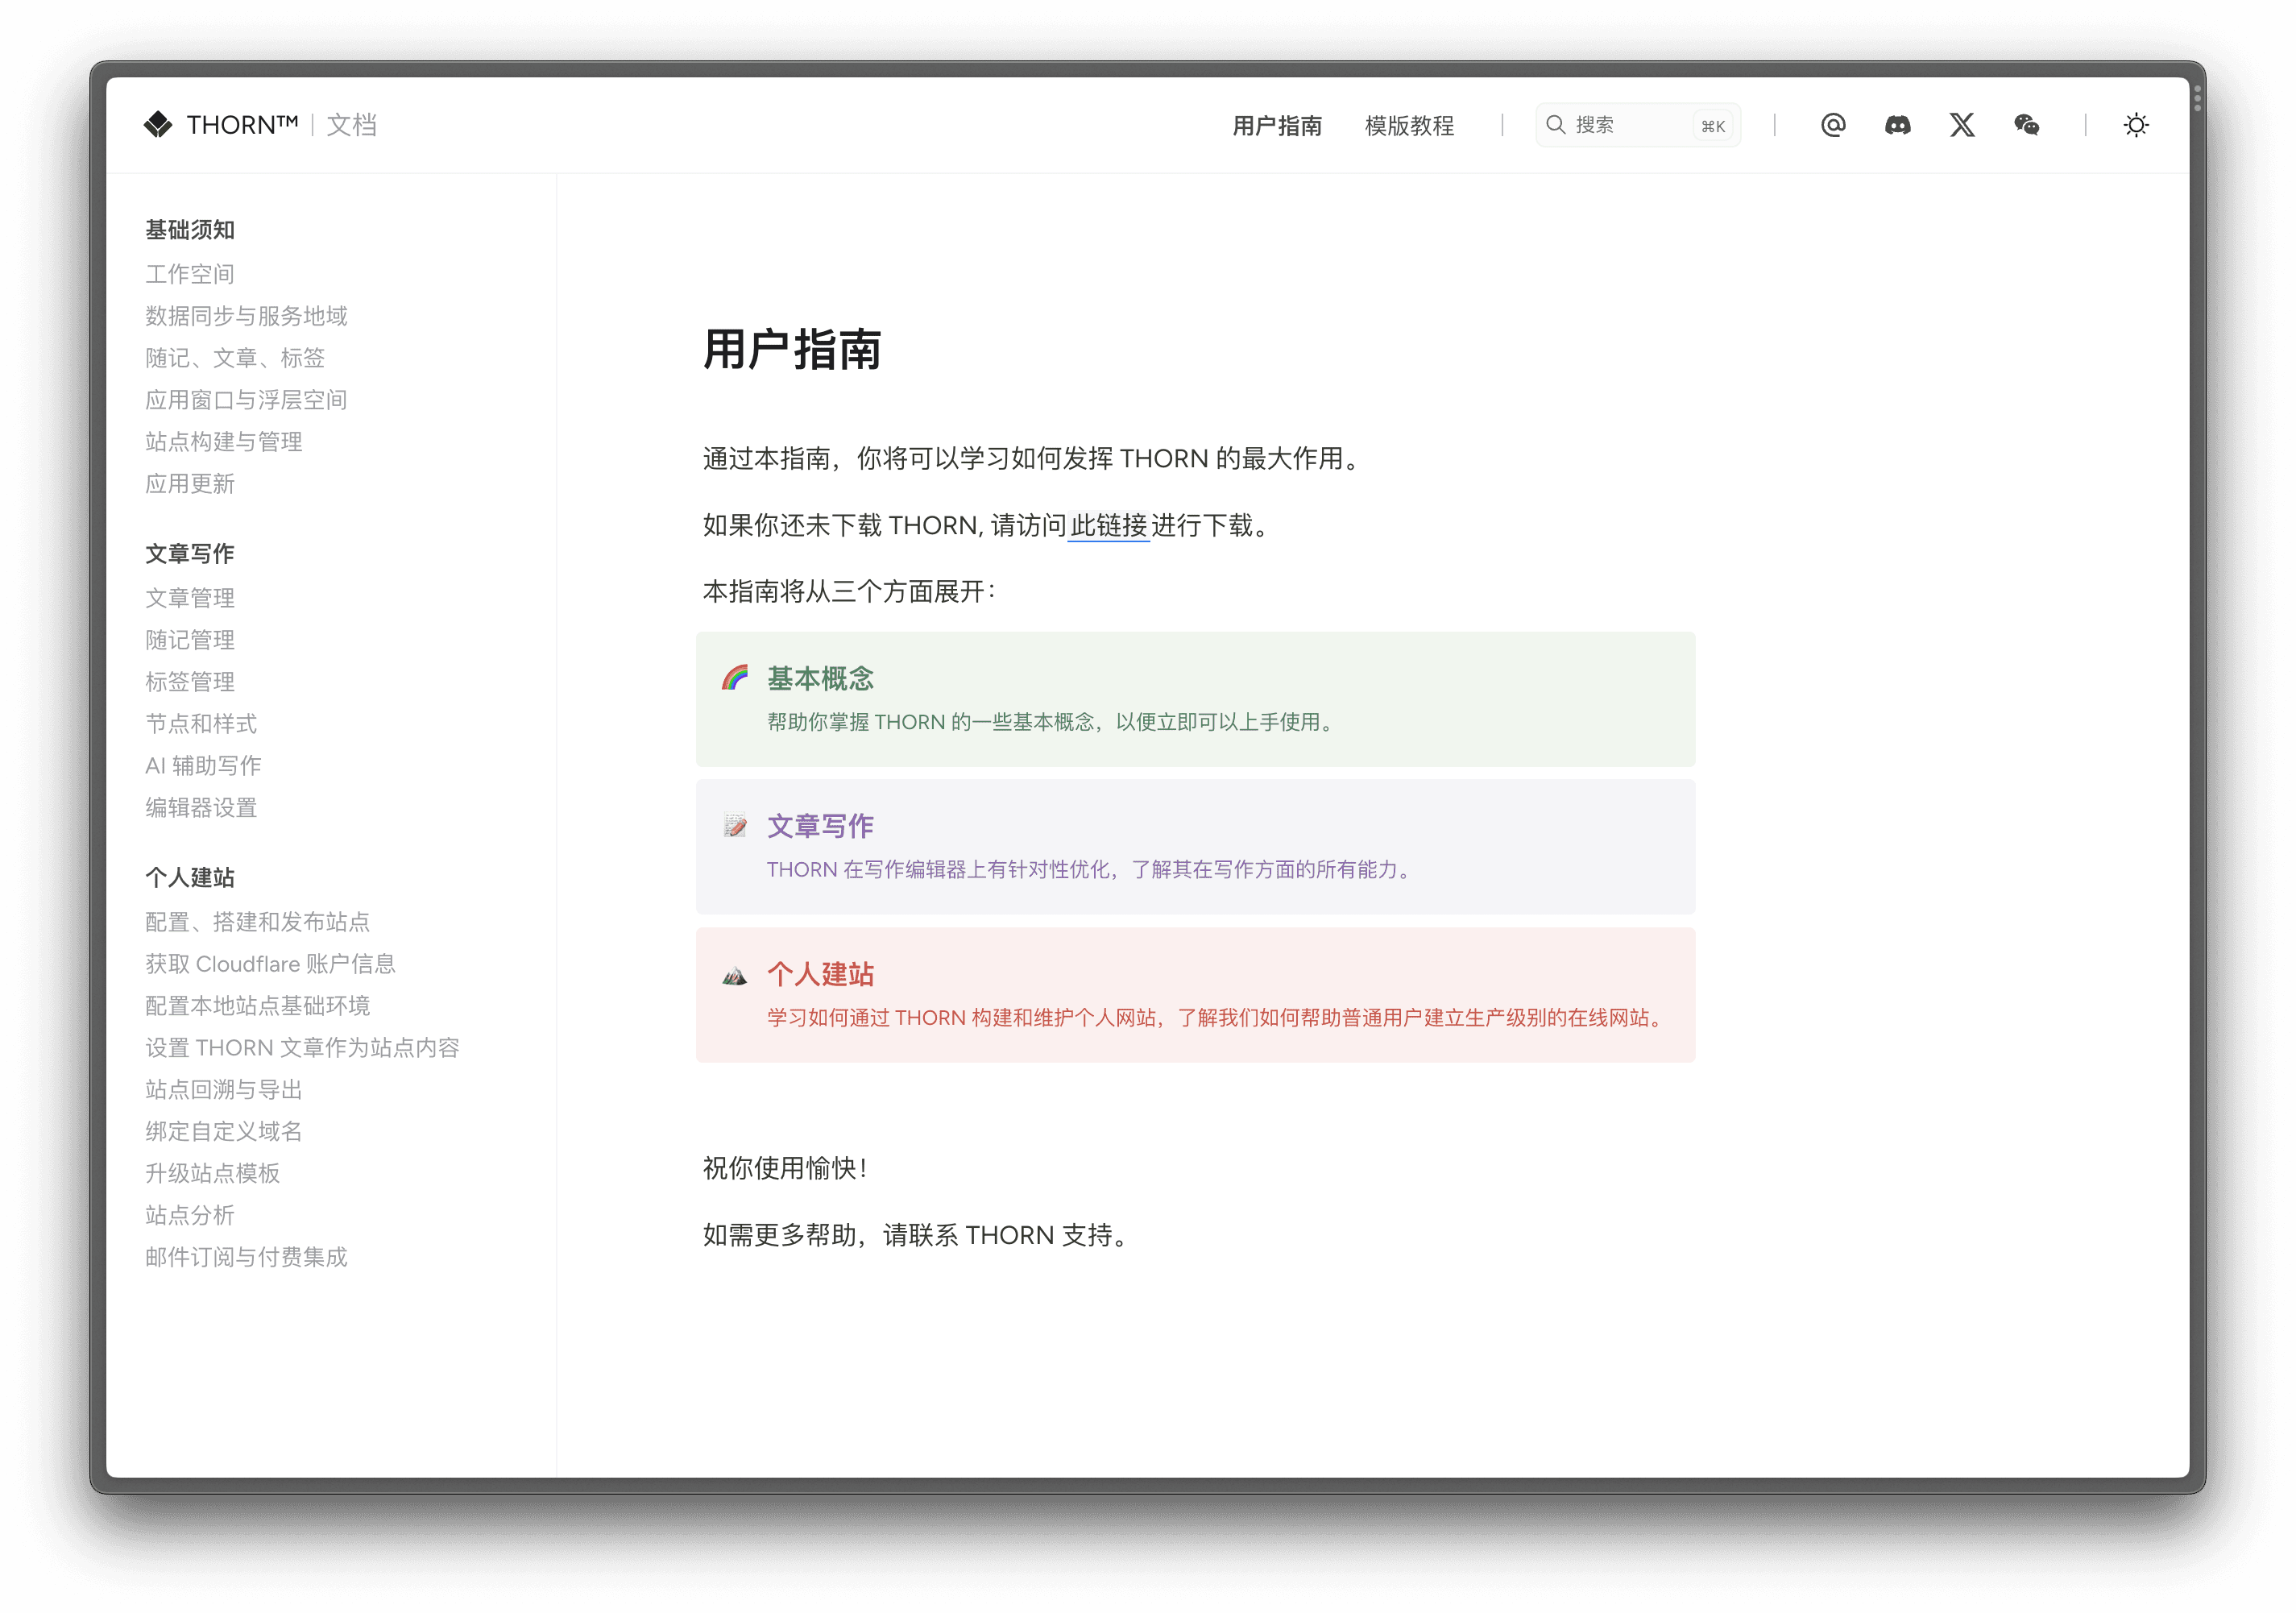Open the 此链接 download link
This screenshot has width=2296, height=1613.
tap(1108, 525)
